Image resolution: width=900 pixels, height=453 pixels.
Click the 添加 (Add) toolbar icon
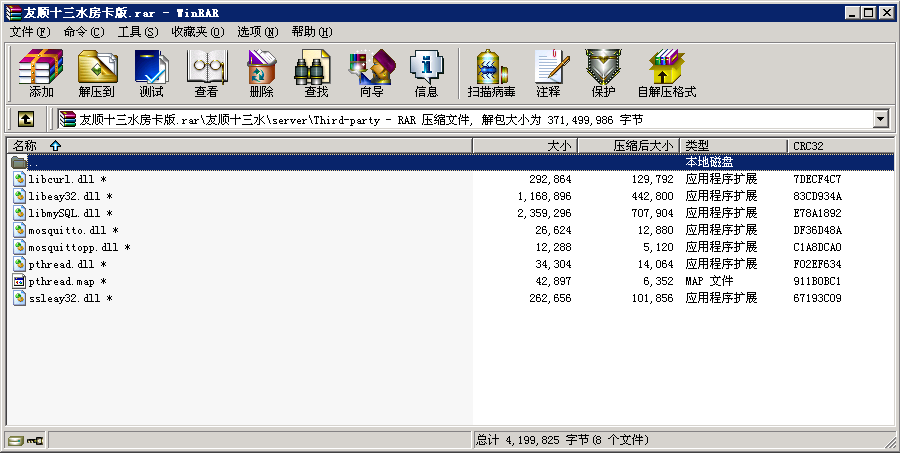coord(41,74)
